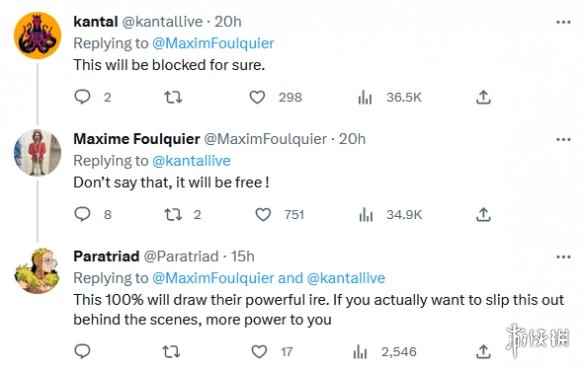View analytics showing 34.9K views

[x=366, y=215]
